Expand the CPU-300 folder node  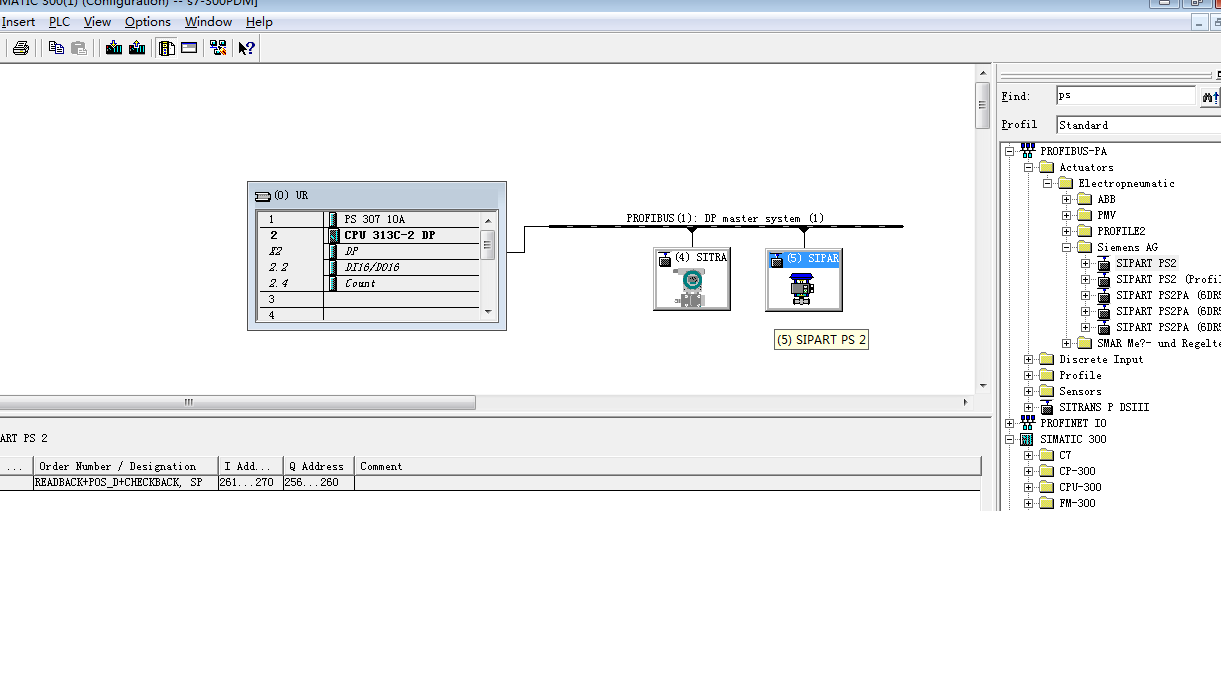click(x=1028, y=488)
